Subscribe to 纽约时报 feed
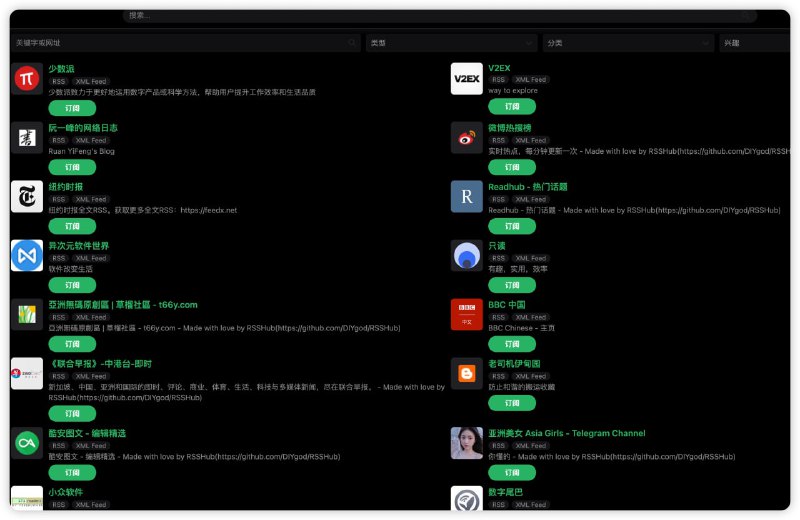The width and height of the screenshot is (800, 520). coord(72,226)
